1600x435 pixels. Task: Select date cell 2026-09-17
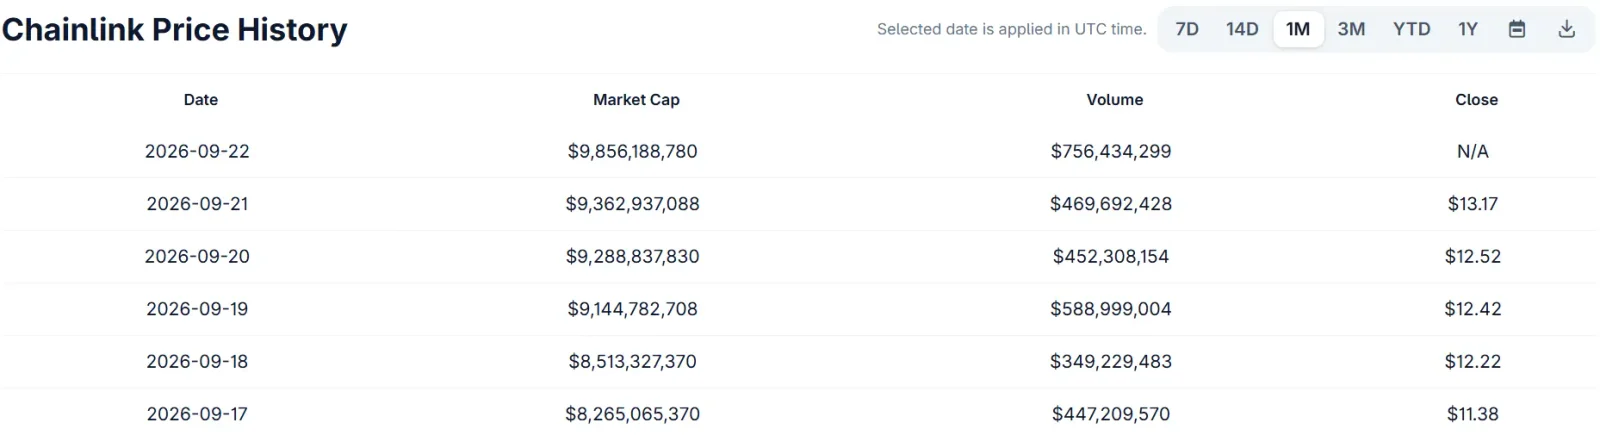(x=197, y=414)
